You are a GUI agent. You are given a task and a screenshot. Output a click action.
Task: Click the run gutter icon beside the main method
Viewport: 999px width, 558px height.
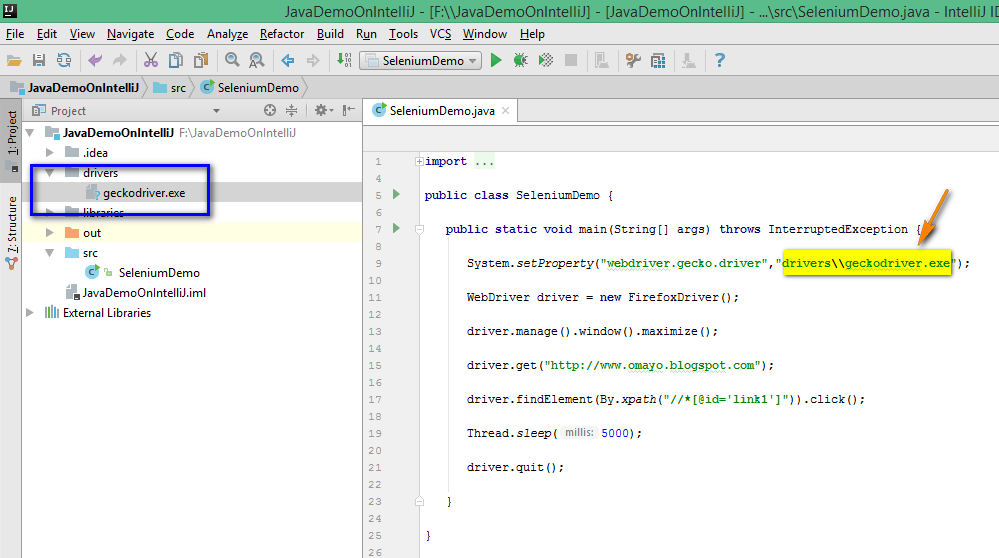[x=396, y=228]
